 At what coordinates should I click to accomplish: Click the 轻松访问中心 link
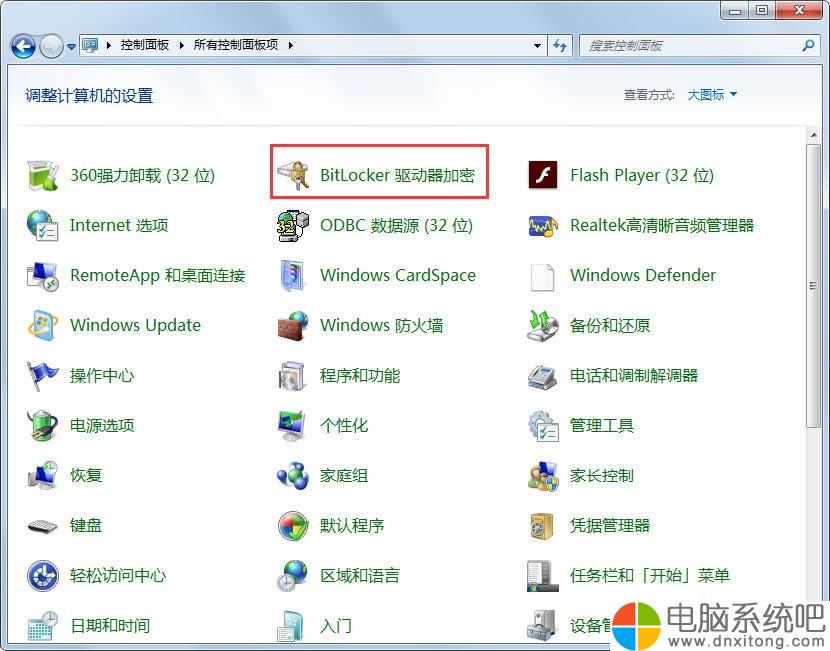tap(118, 575)
